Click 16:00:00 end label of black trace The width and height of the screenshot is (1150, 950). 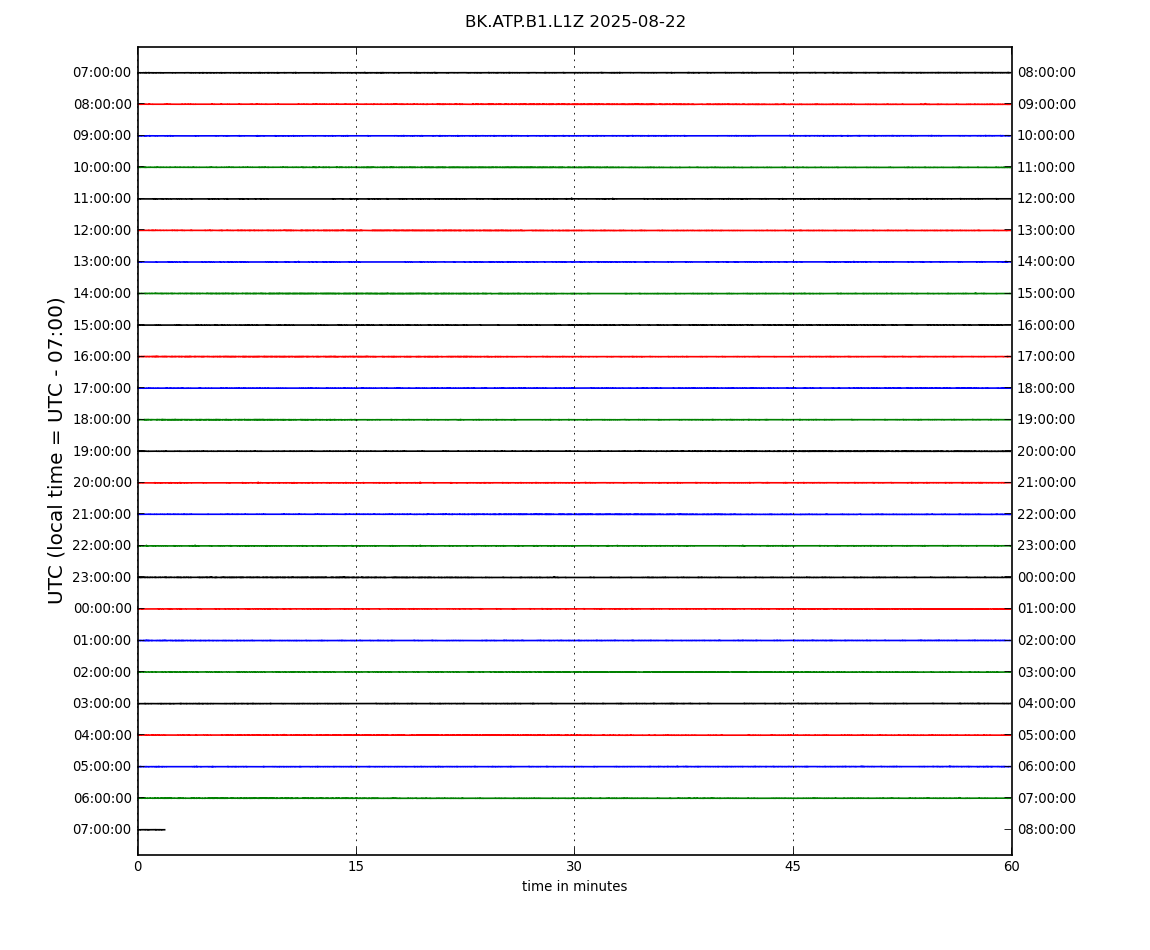click(x=1047, y=325)
